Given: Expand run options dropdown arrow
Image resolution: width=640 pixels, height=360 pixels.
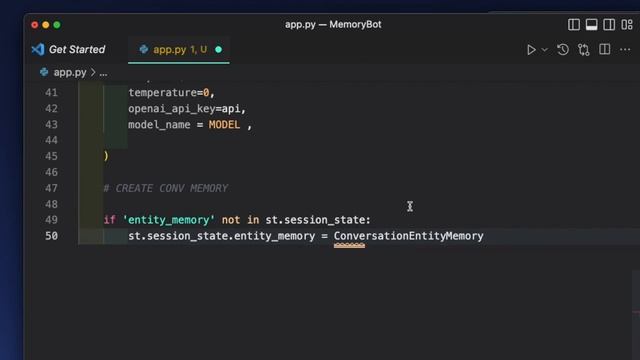Looking at the screenshot, I should tap(544, 50).
